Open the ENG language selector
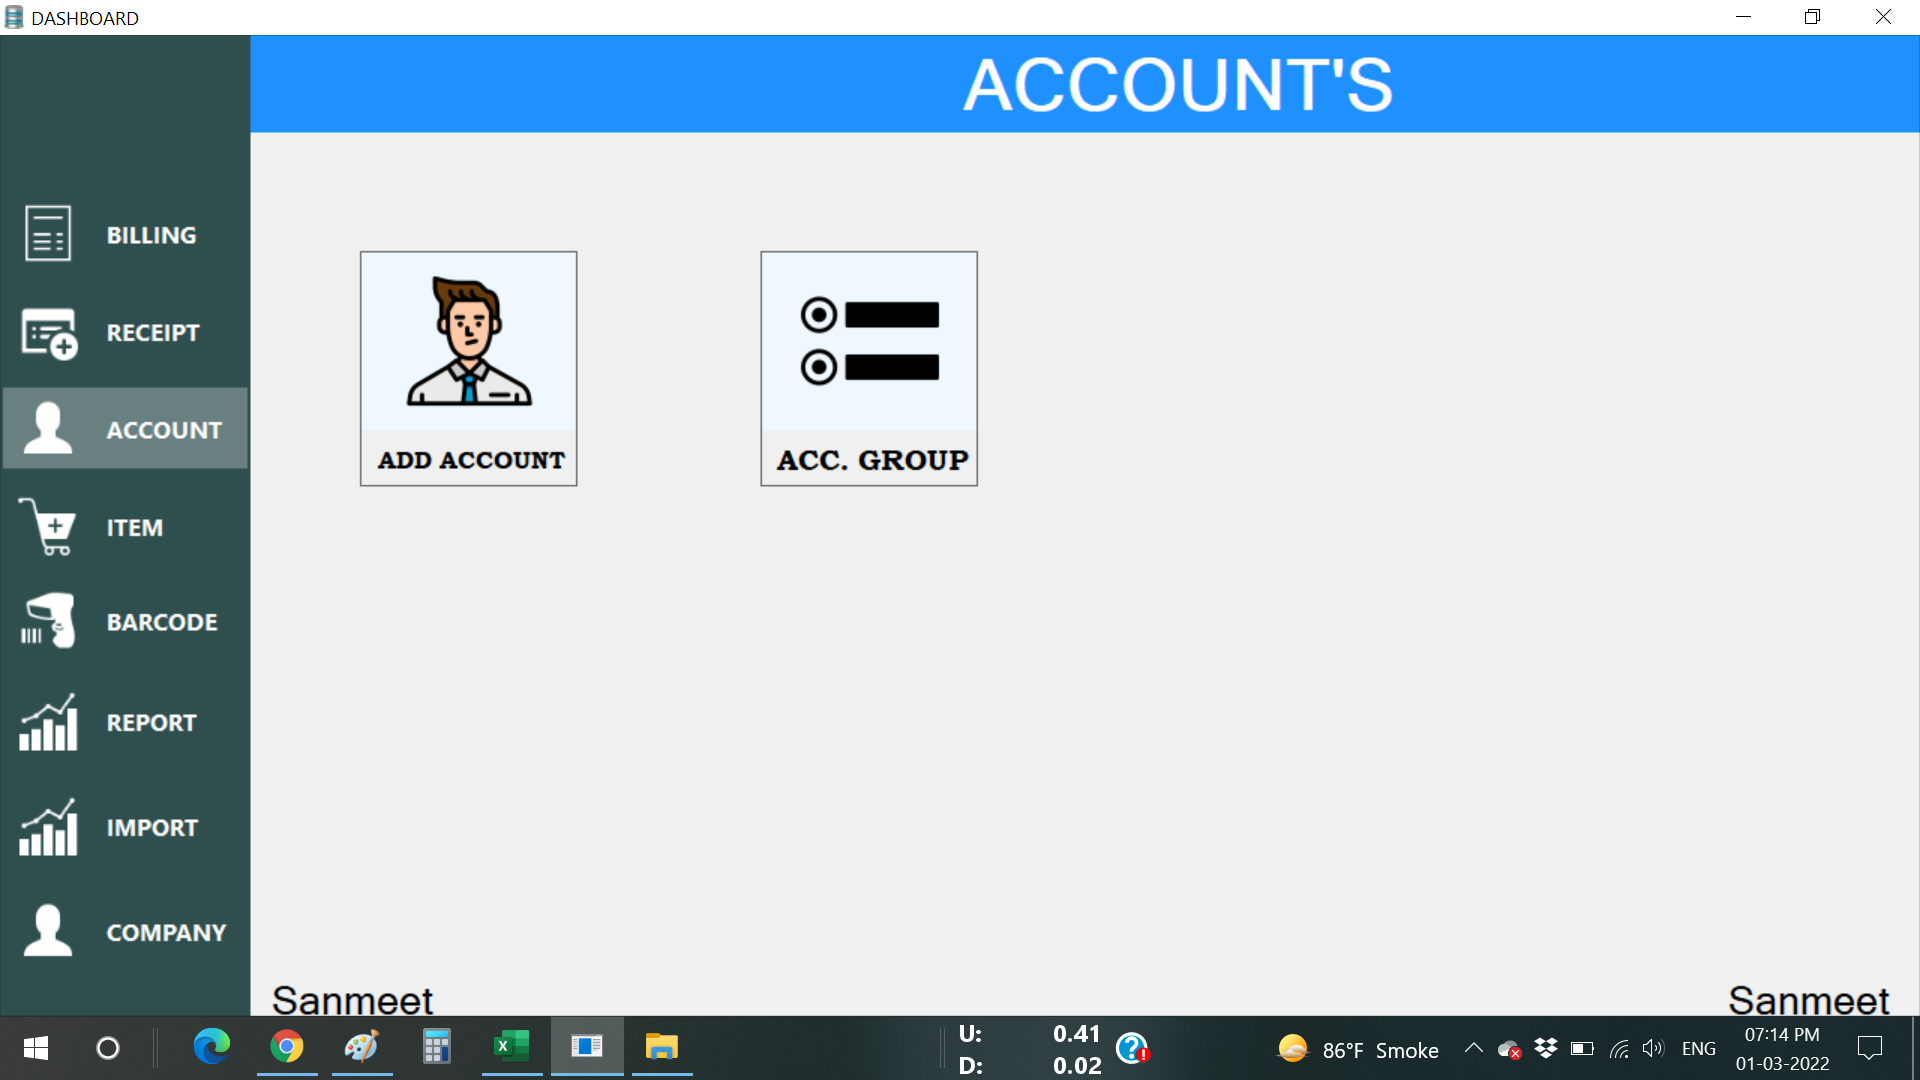Screen dimensions: 1920x1080 1698,1047
